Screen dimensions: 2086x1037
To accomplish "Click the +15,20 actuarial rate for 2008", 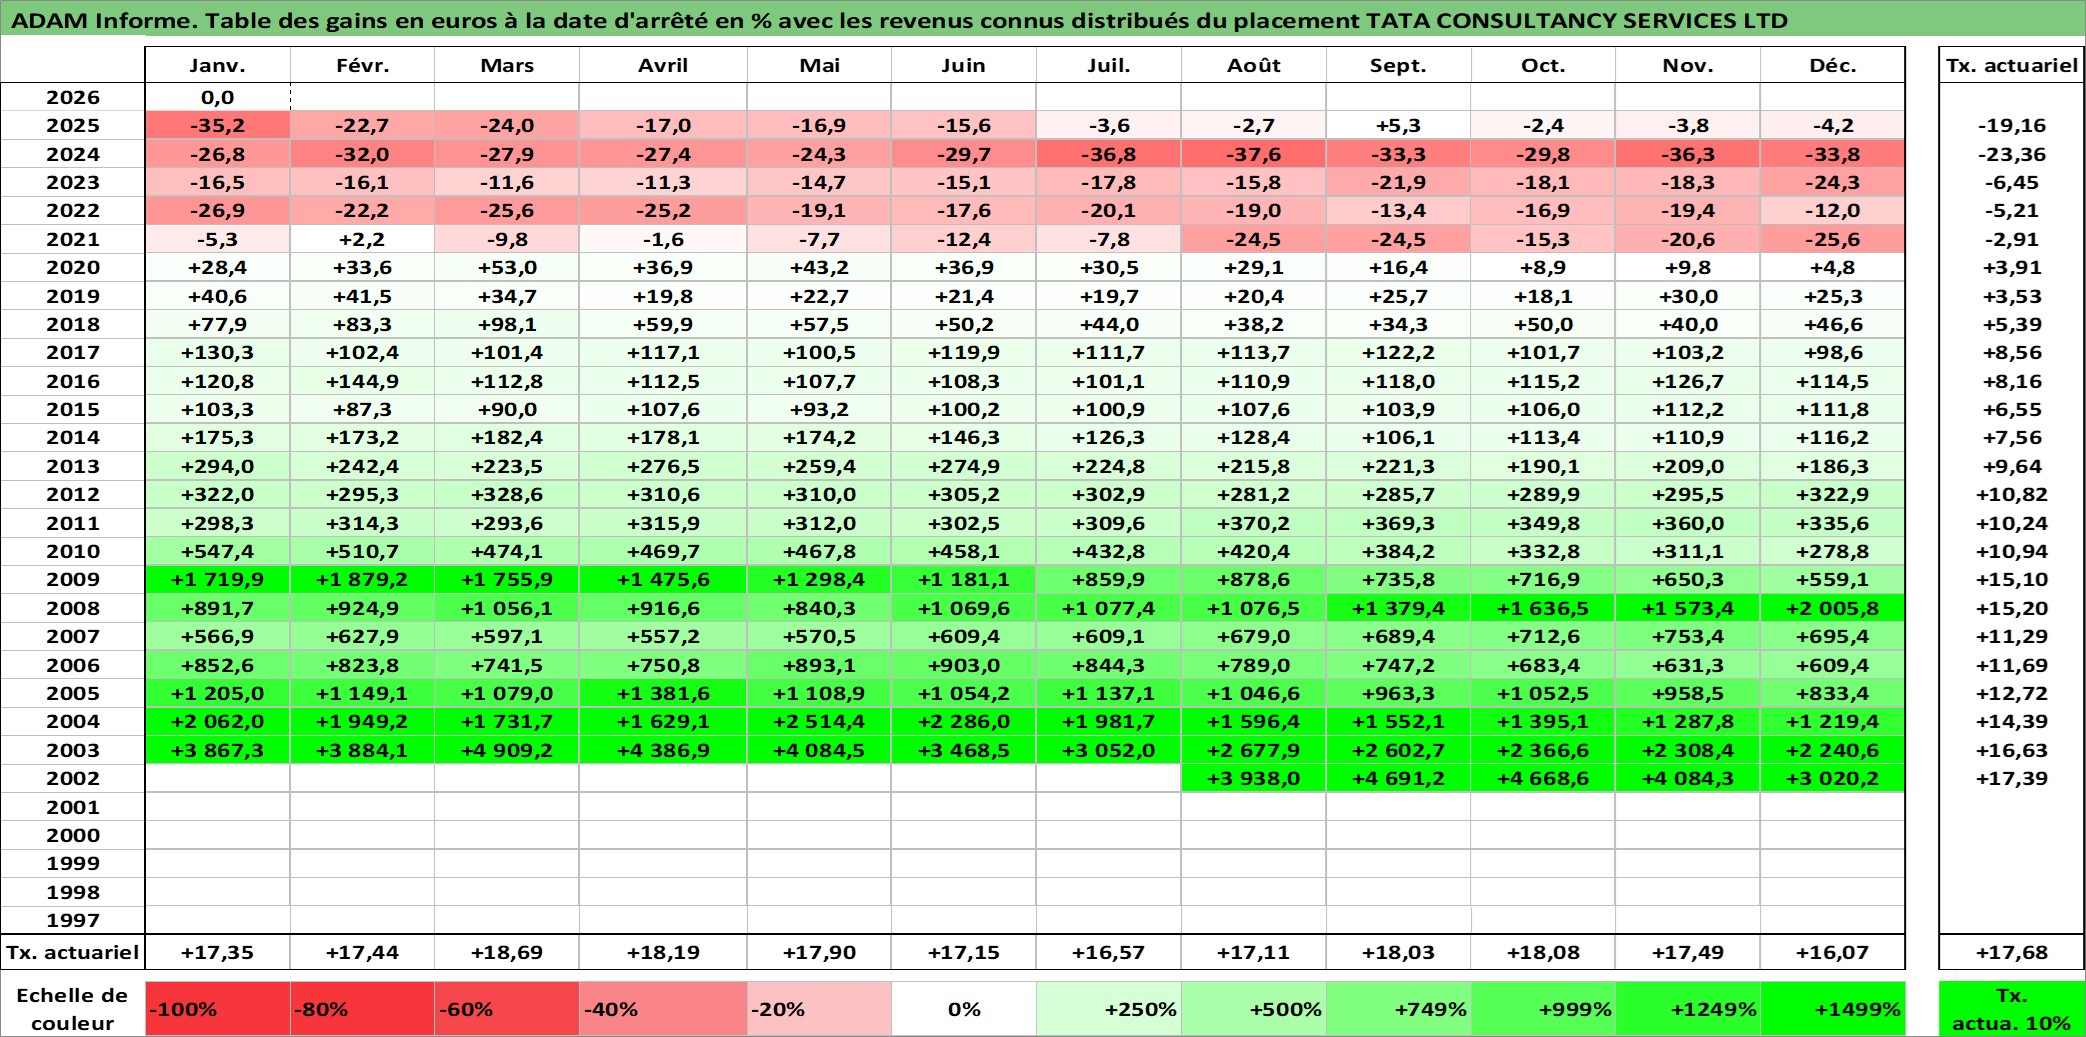I will tap(2012, 608).
